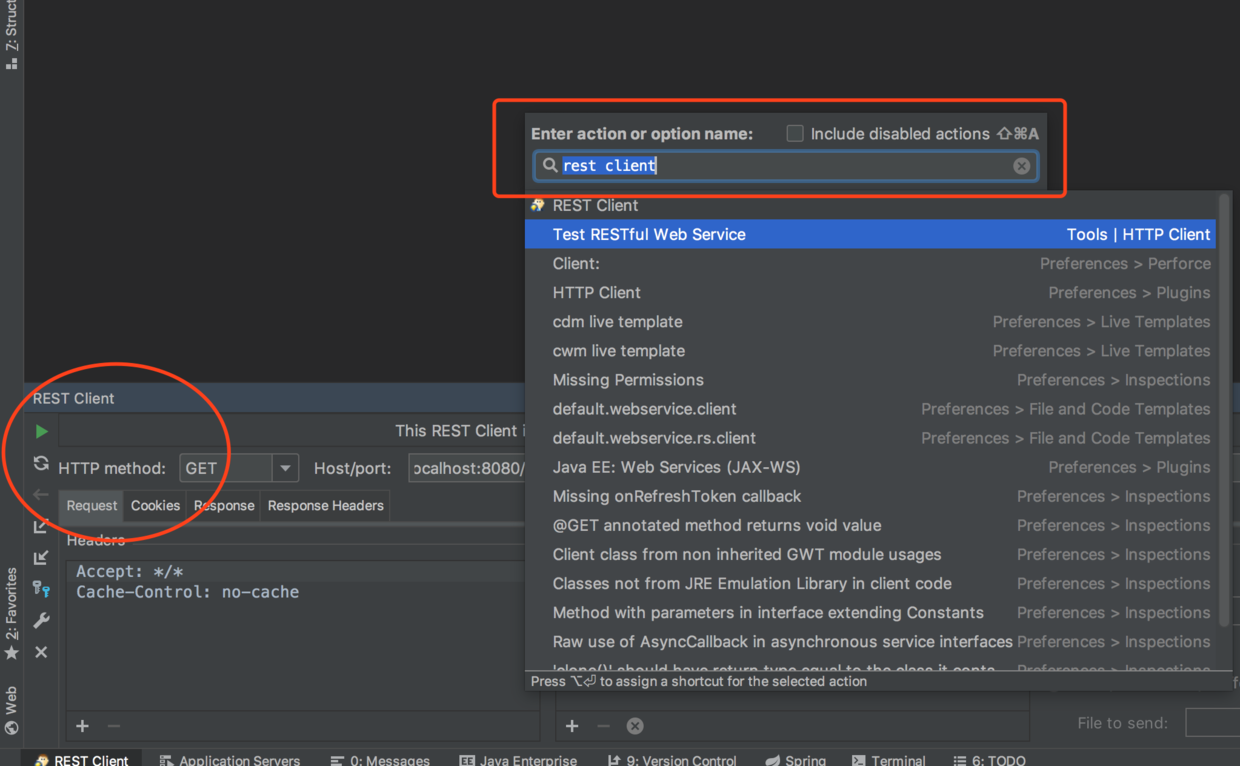The height and width of the screenshot is (766, 1240).
Task: Run the REST request with the green play icon
Action: tap(41, 432)
